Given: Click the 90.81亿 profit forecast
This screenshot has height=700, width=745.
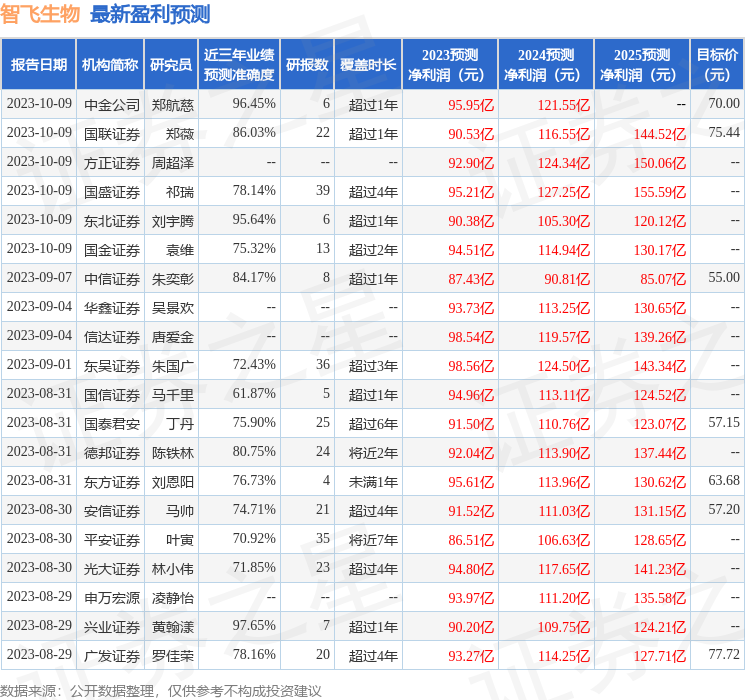Looking at the screenshot, I should coord(567,278).
